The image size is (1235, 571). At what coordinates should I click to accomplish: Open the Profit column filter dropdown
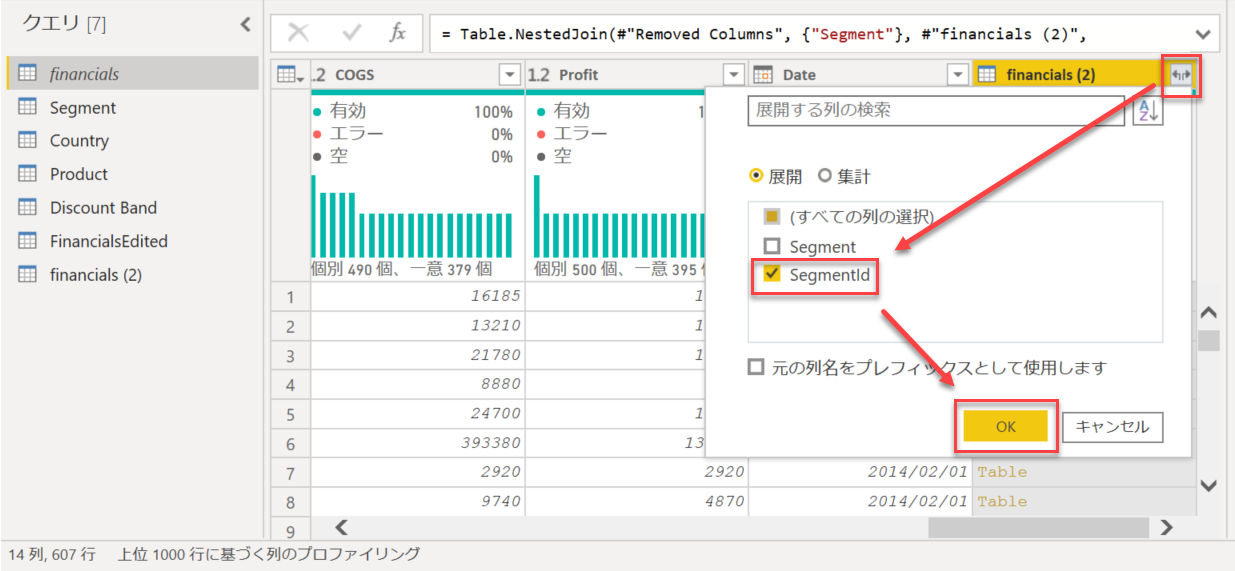click(734, 75)
